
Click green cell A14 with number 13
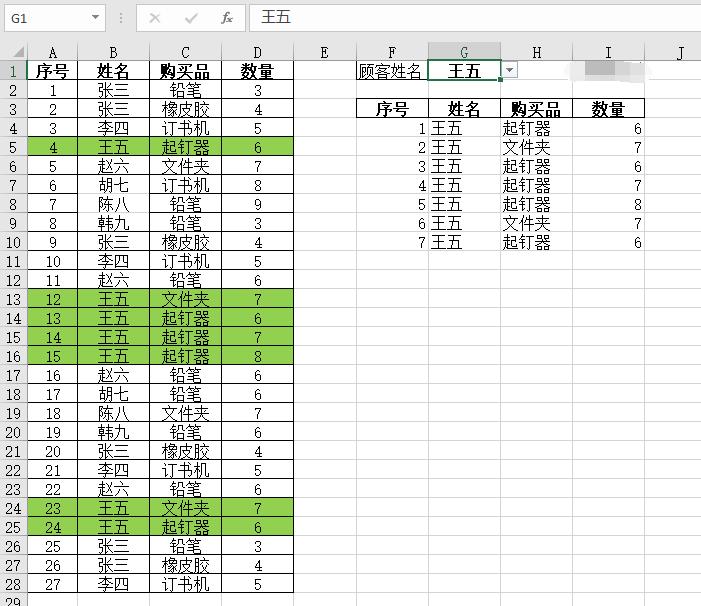[53, 318]
